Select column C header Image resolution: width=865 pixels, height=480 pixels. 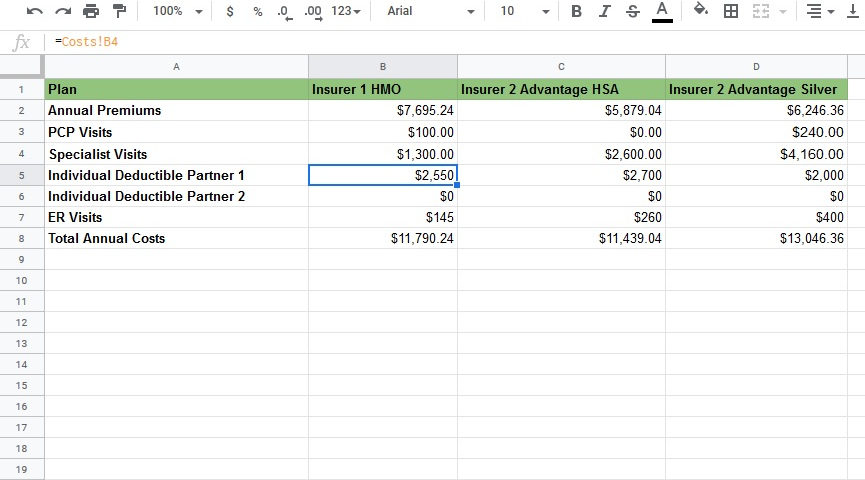point(561,67)
